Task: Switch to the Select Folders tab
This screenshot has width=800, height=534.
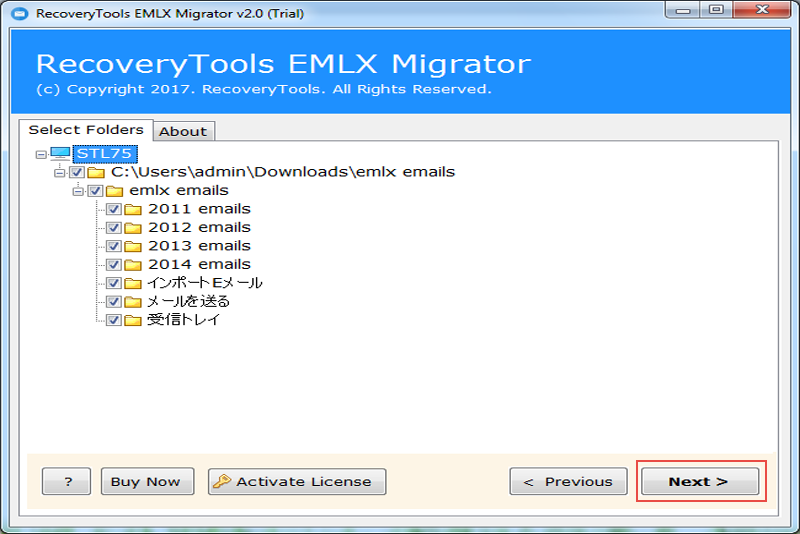Action: [x=86, y=130]
